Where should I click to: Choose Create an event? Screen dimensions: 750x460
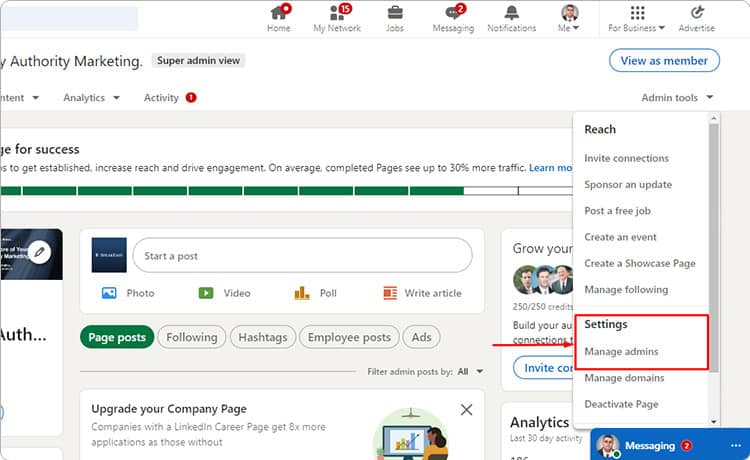pos(620,237)
